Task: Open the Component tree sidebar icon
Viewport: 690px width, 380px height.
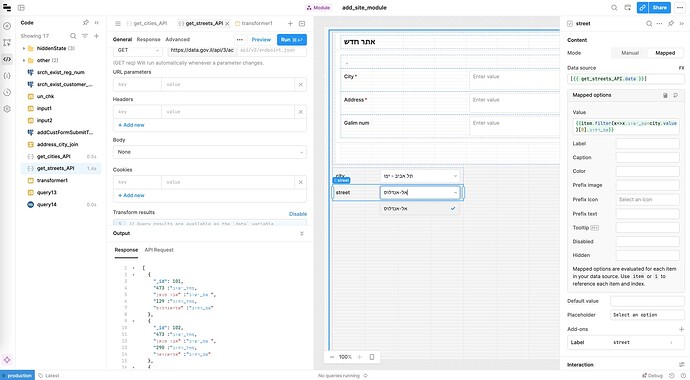Action: click(7, 43)
